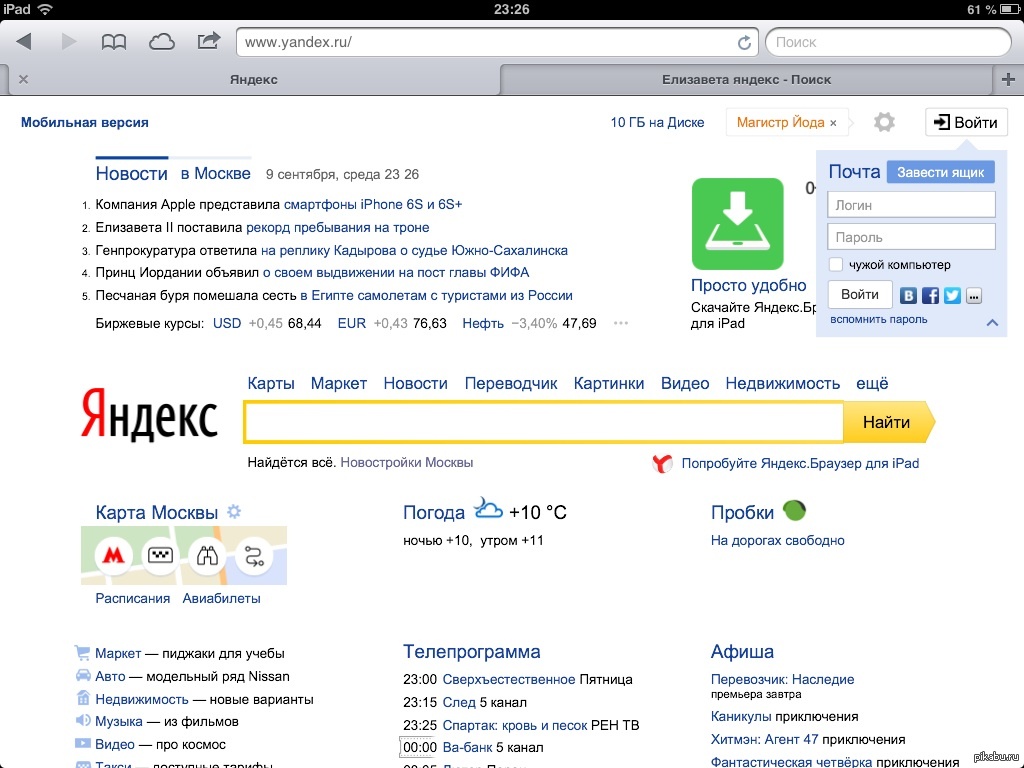Screen dimensions: 1024x768
Task: Open вспомнить пароль link
Action: (x=878, y=319)
